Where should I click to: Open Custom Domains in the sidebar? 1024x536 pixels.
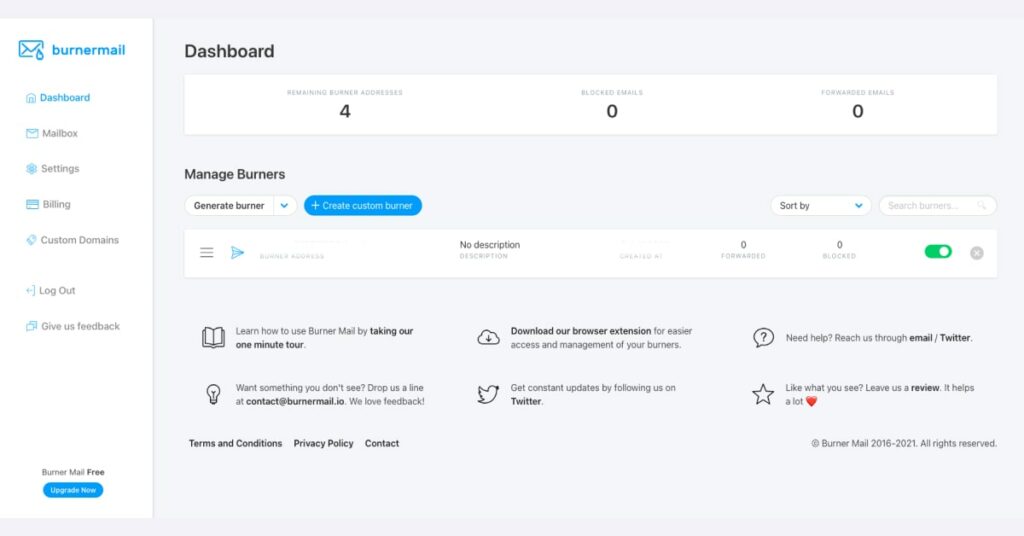click(79, 240)
